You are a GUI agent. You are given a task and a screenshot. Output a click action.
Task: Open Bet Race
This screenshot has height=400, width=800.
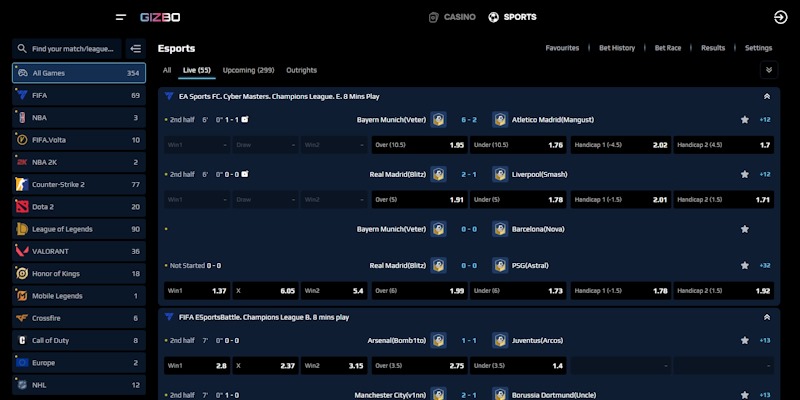click(668, 48)
